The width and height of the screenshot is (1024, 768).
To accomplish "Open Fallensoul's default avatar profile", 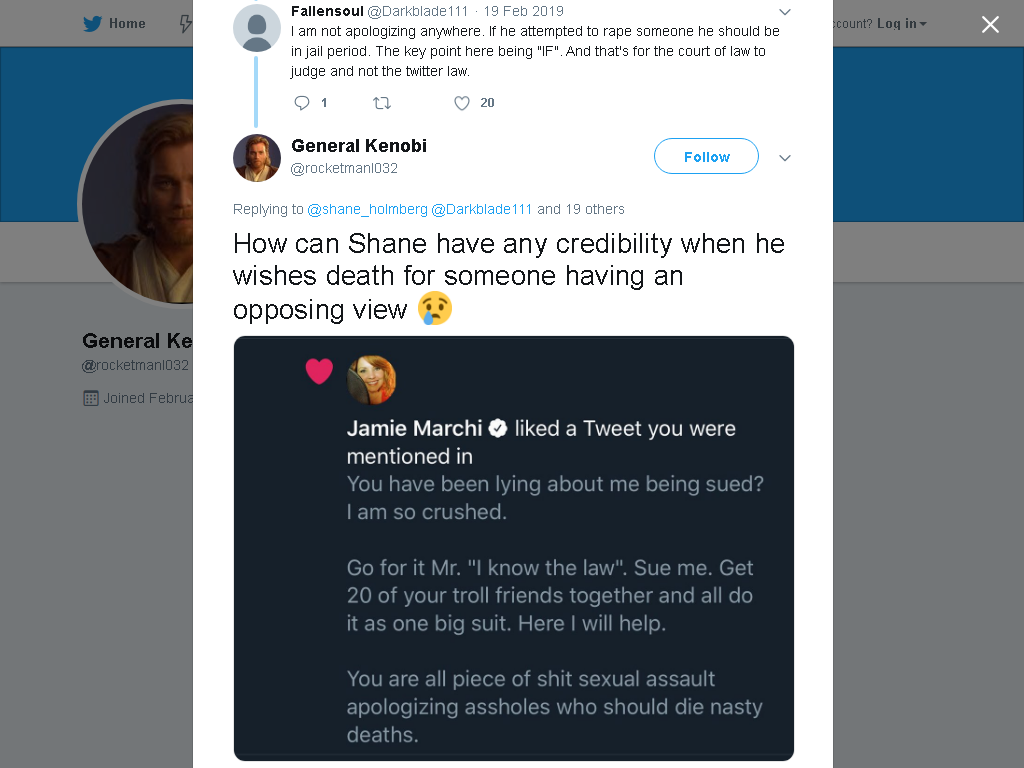I will [257, 27].
